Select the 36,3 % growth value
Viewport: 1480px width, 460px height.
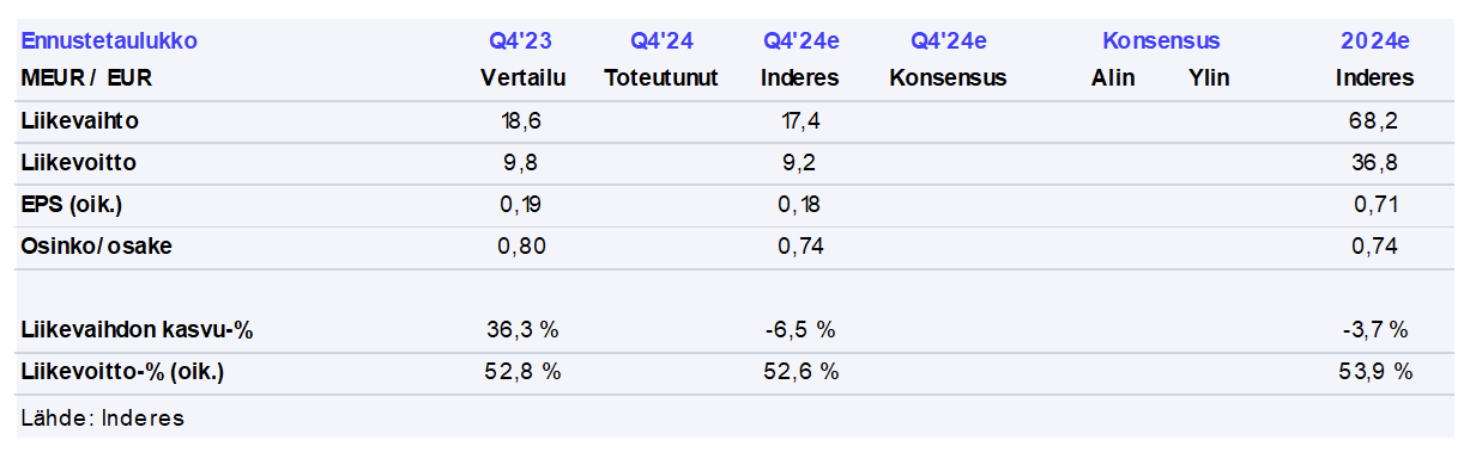(x=521, y=330)
